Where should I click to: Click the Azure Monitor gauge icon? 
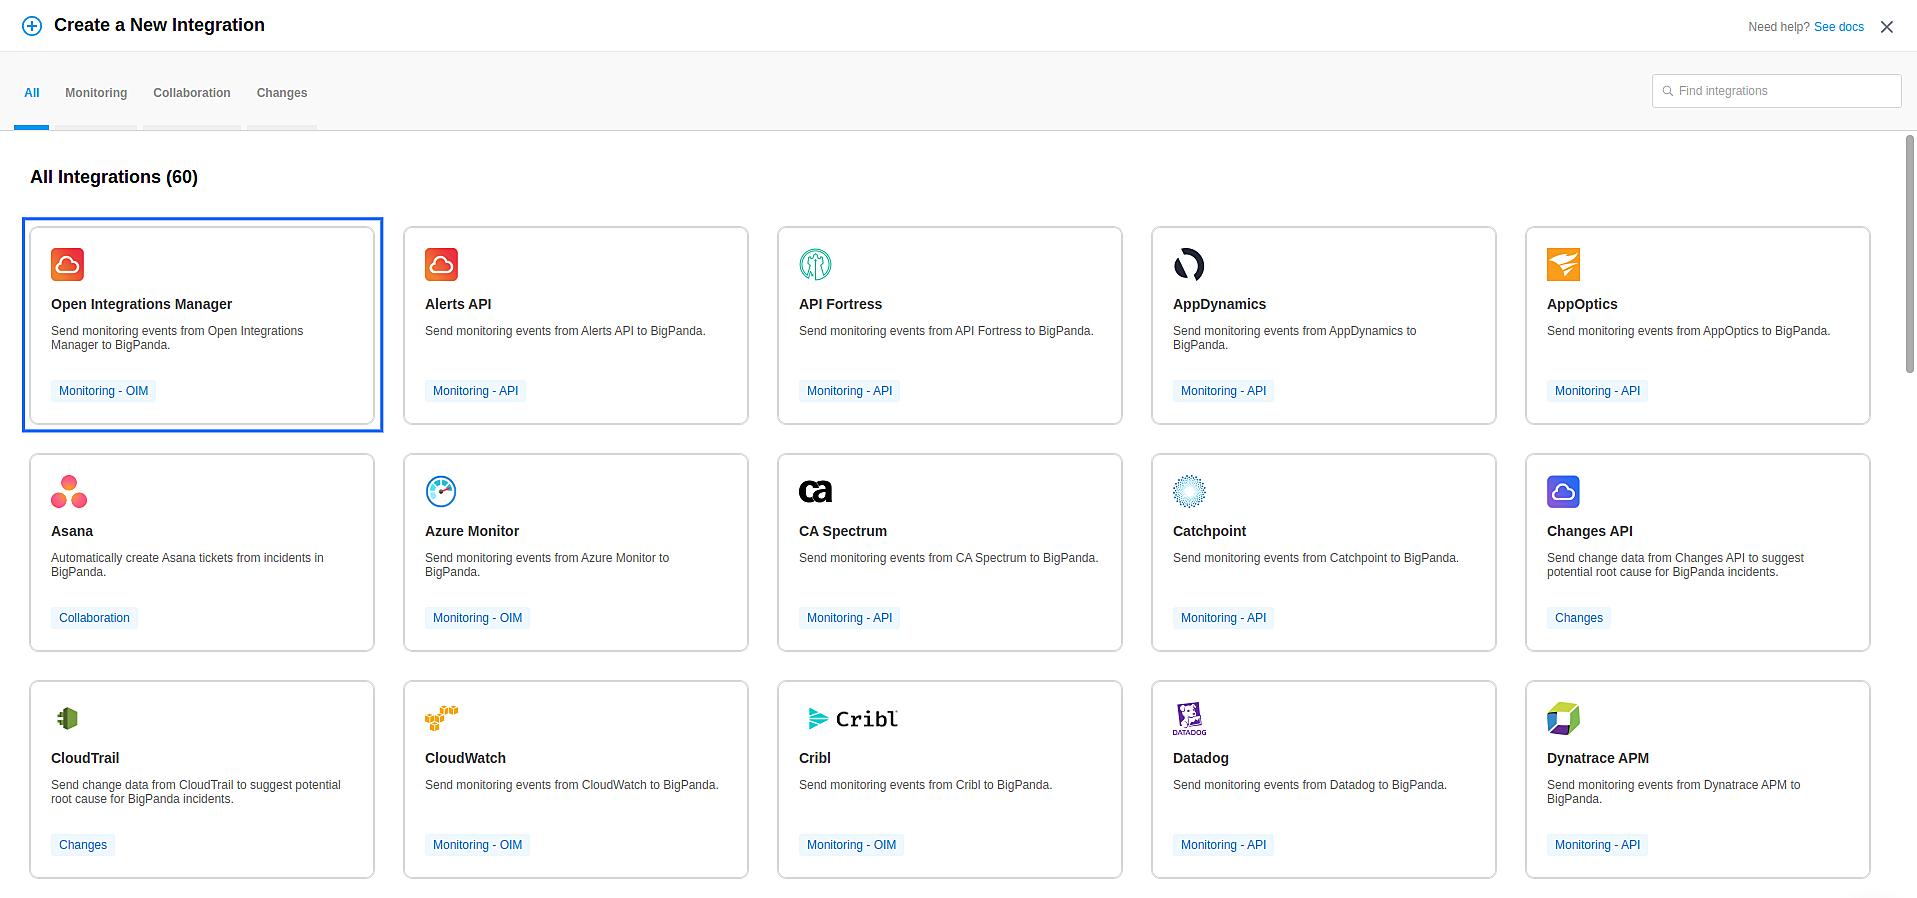tap(441, 491)
